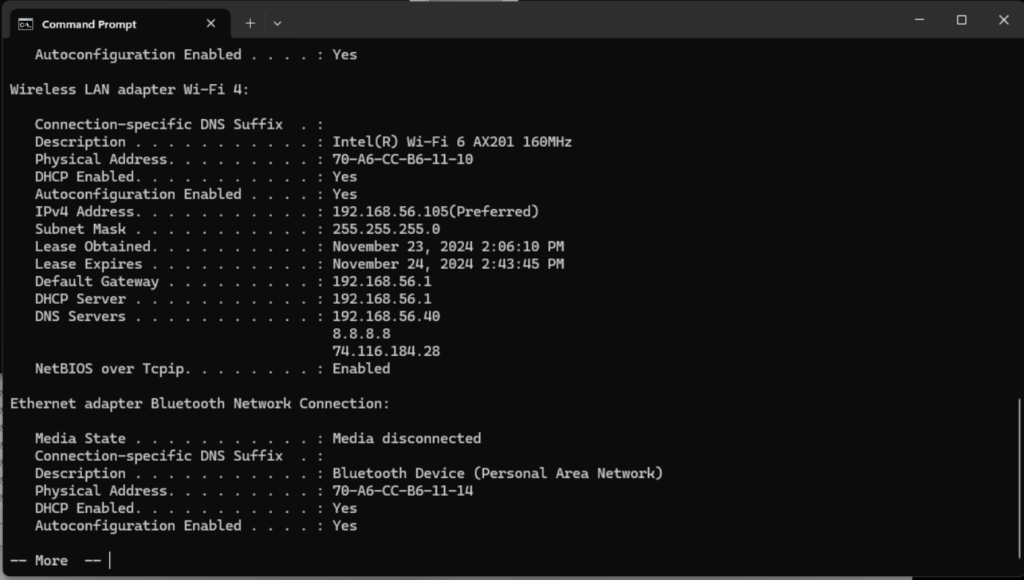Click the Command Prompt tab icon

pyautogui.click(x=25, y=24)
